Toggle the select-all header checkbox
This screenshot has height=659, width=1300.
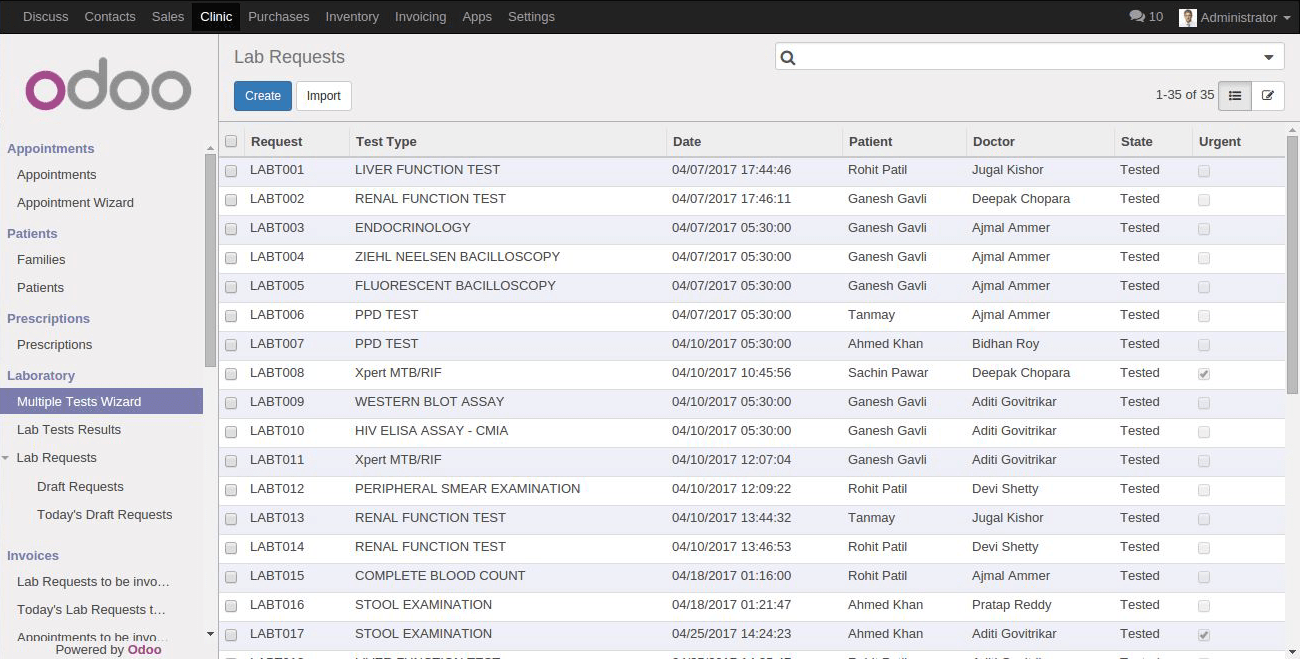tap(231, 142)
